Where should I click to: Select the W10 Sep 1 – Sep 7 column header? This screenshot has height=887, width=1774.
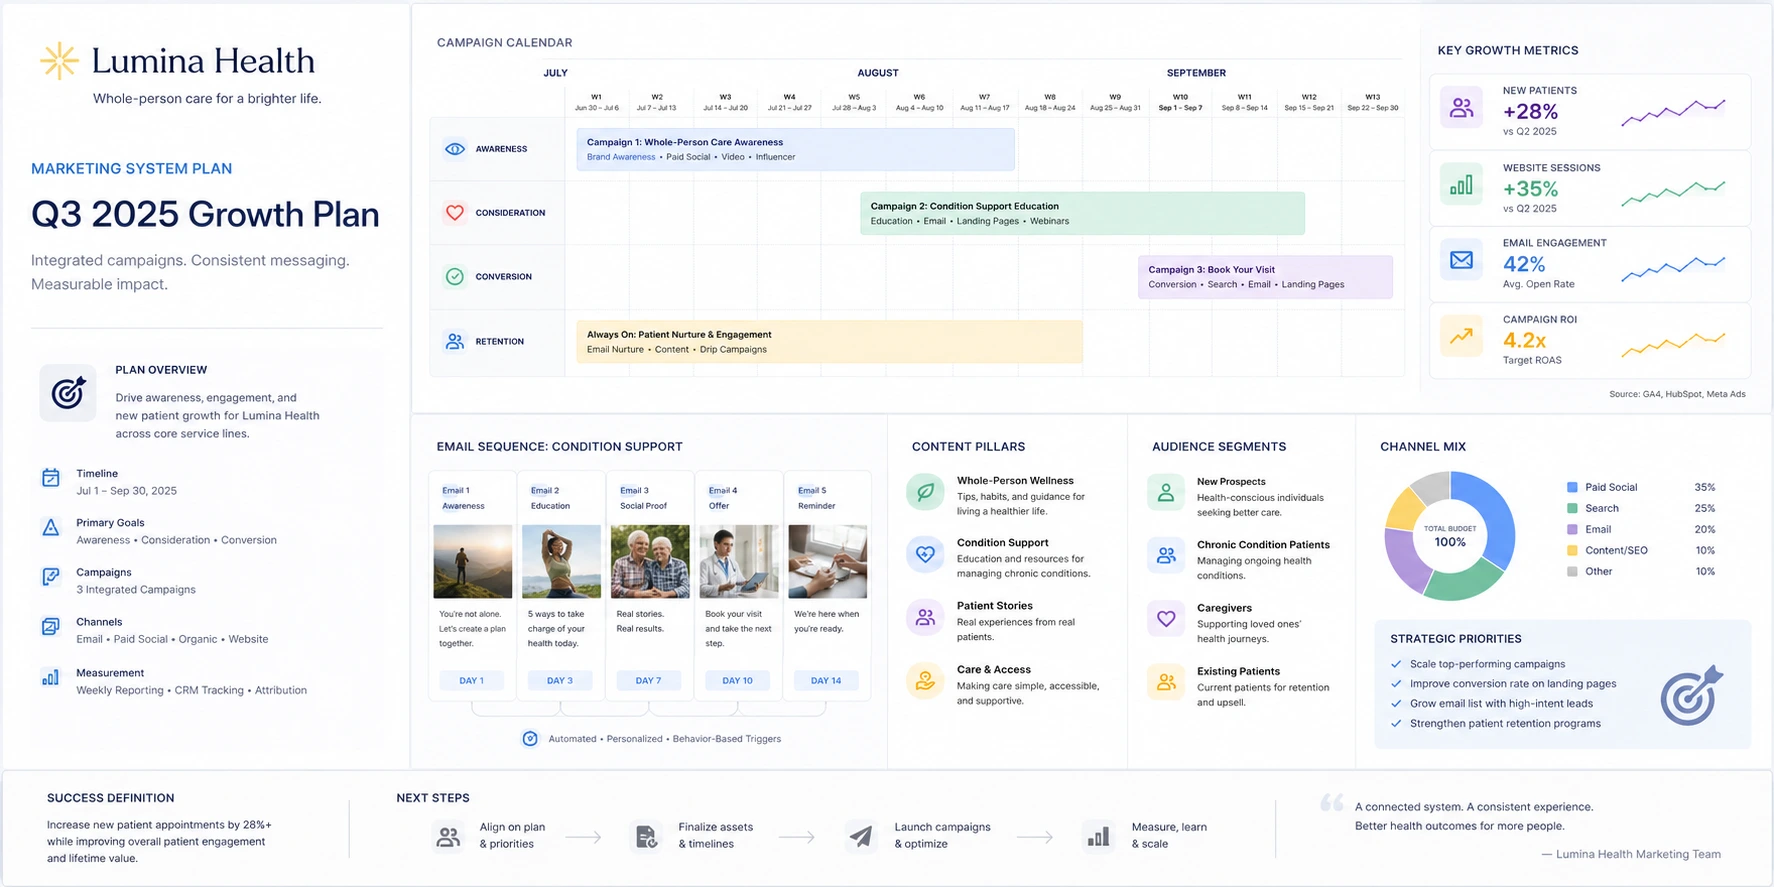click(x=1181, y=103)
